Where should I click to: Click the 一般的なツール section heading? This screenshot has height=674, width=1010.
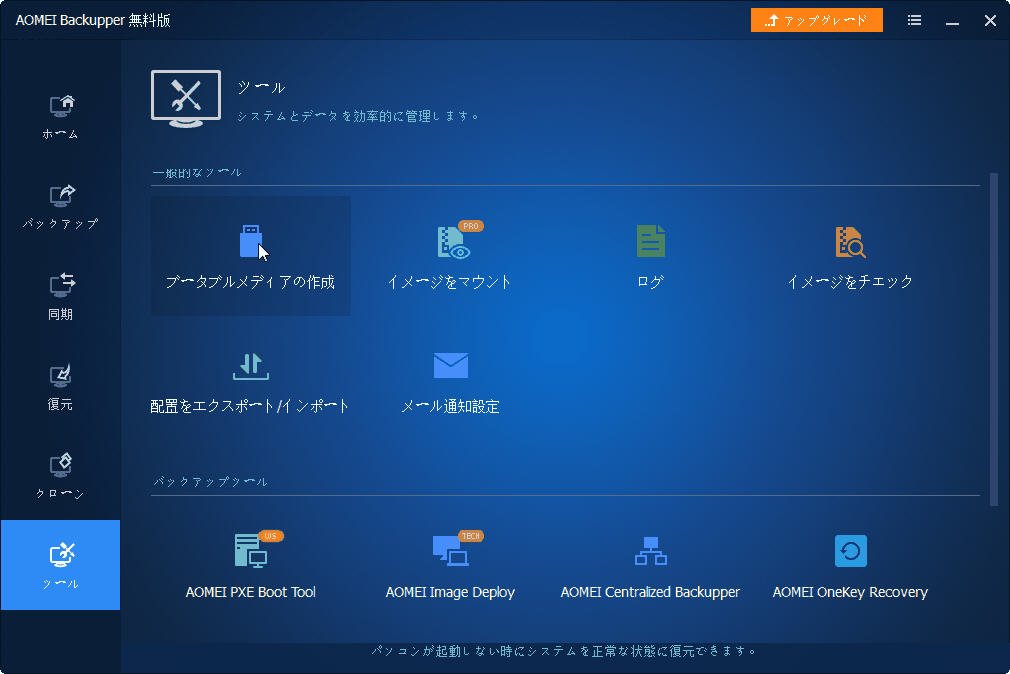(197, 173)
